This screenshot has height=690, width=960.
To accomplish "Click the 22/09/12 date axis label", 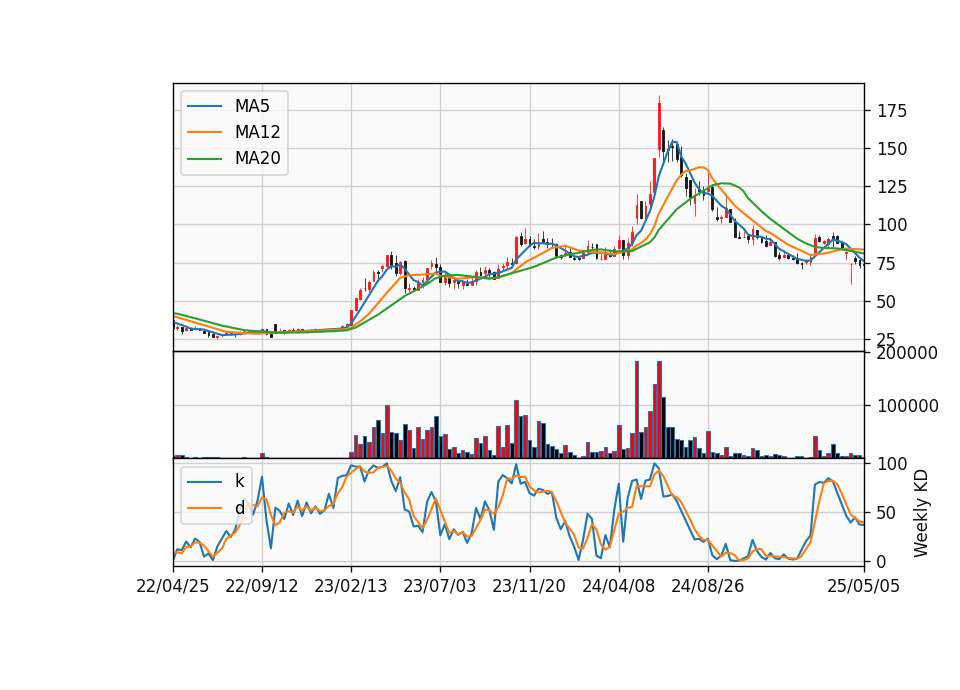I will (262, 586).
